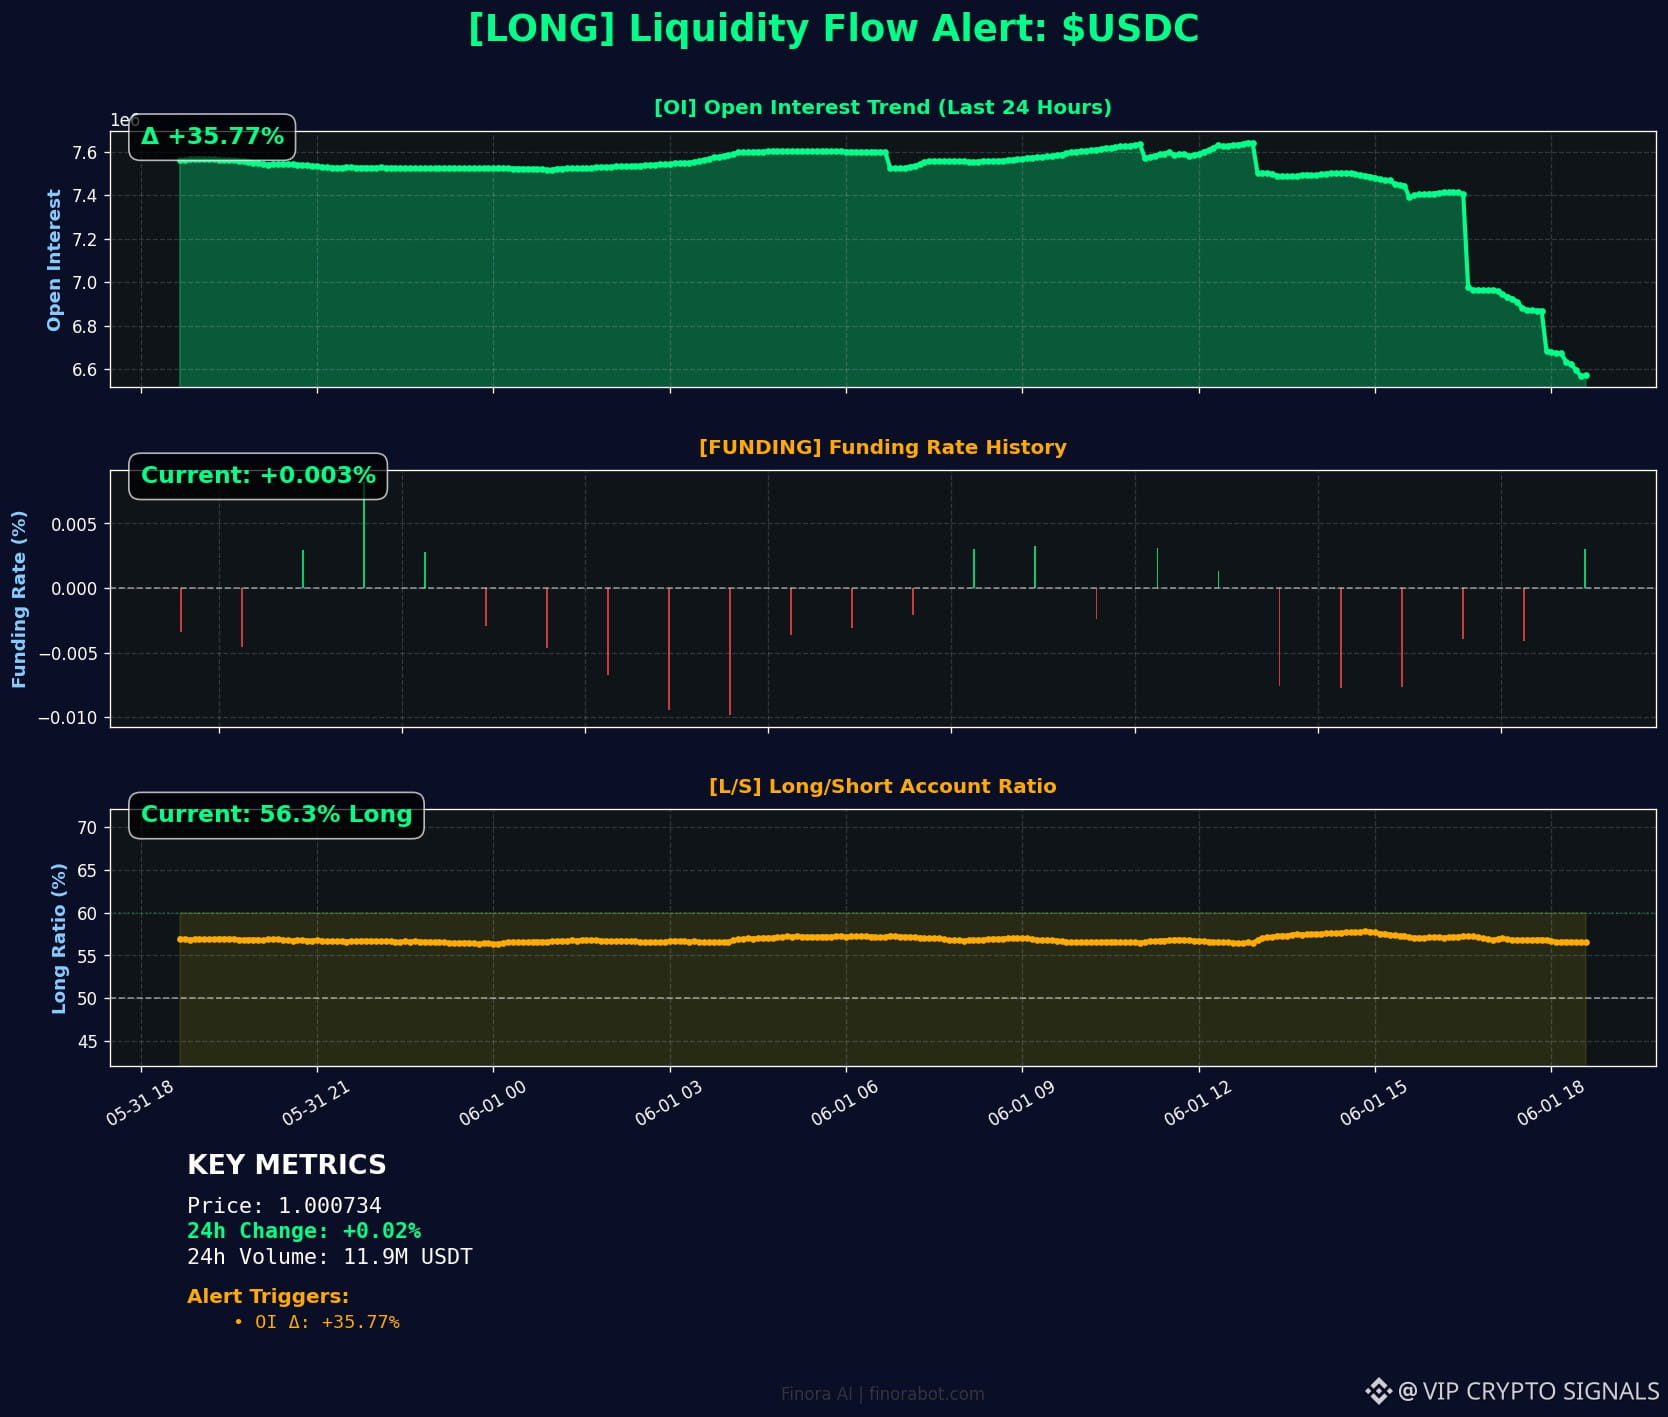Select the "[OI] Open Interest Trend (Last 24 Hours)" heading
The width and height of the screenshot is (1668, 1417).
882,107
